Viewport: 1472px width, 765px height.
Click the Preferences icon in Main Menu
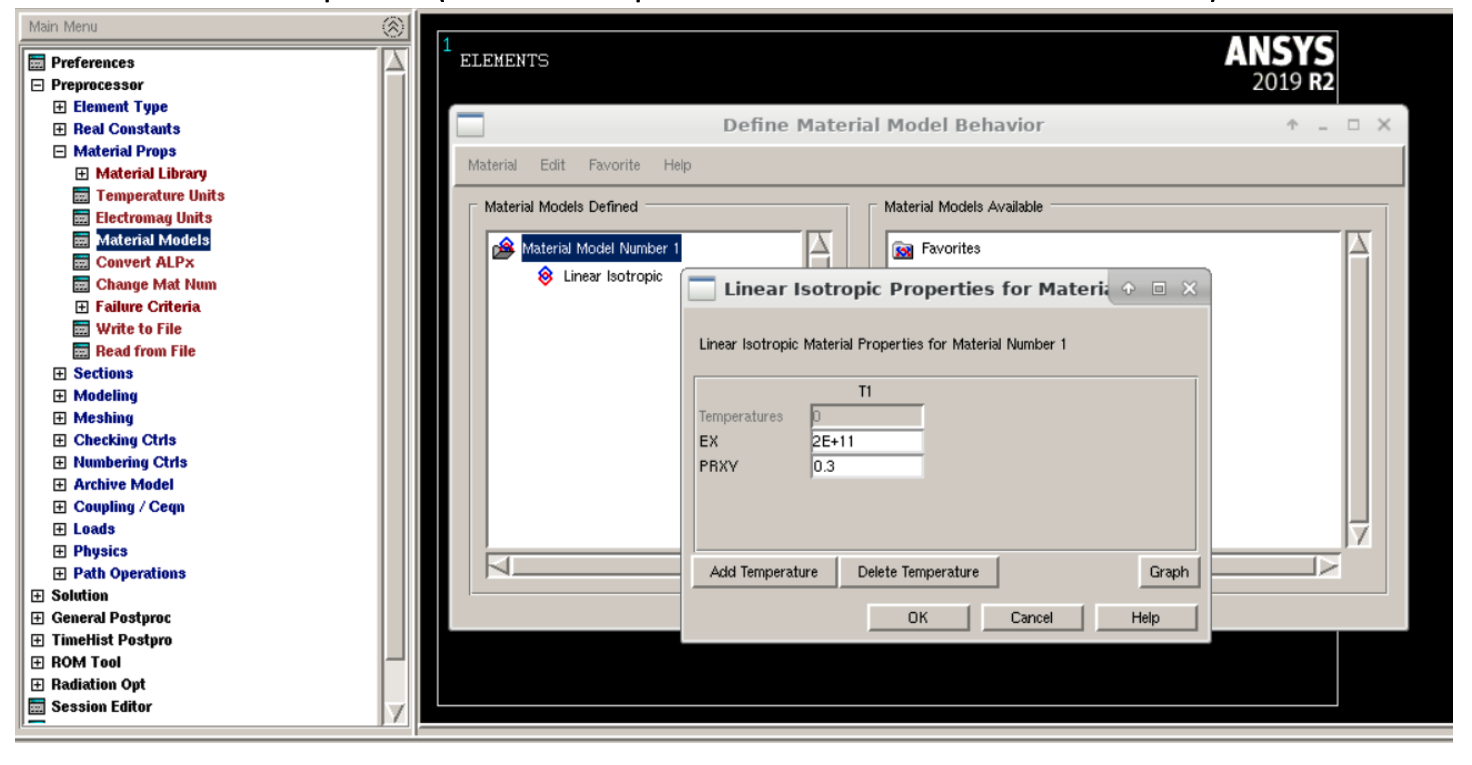[x=38, y=62]
